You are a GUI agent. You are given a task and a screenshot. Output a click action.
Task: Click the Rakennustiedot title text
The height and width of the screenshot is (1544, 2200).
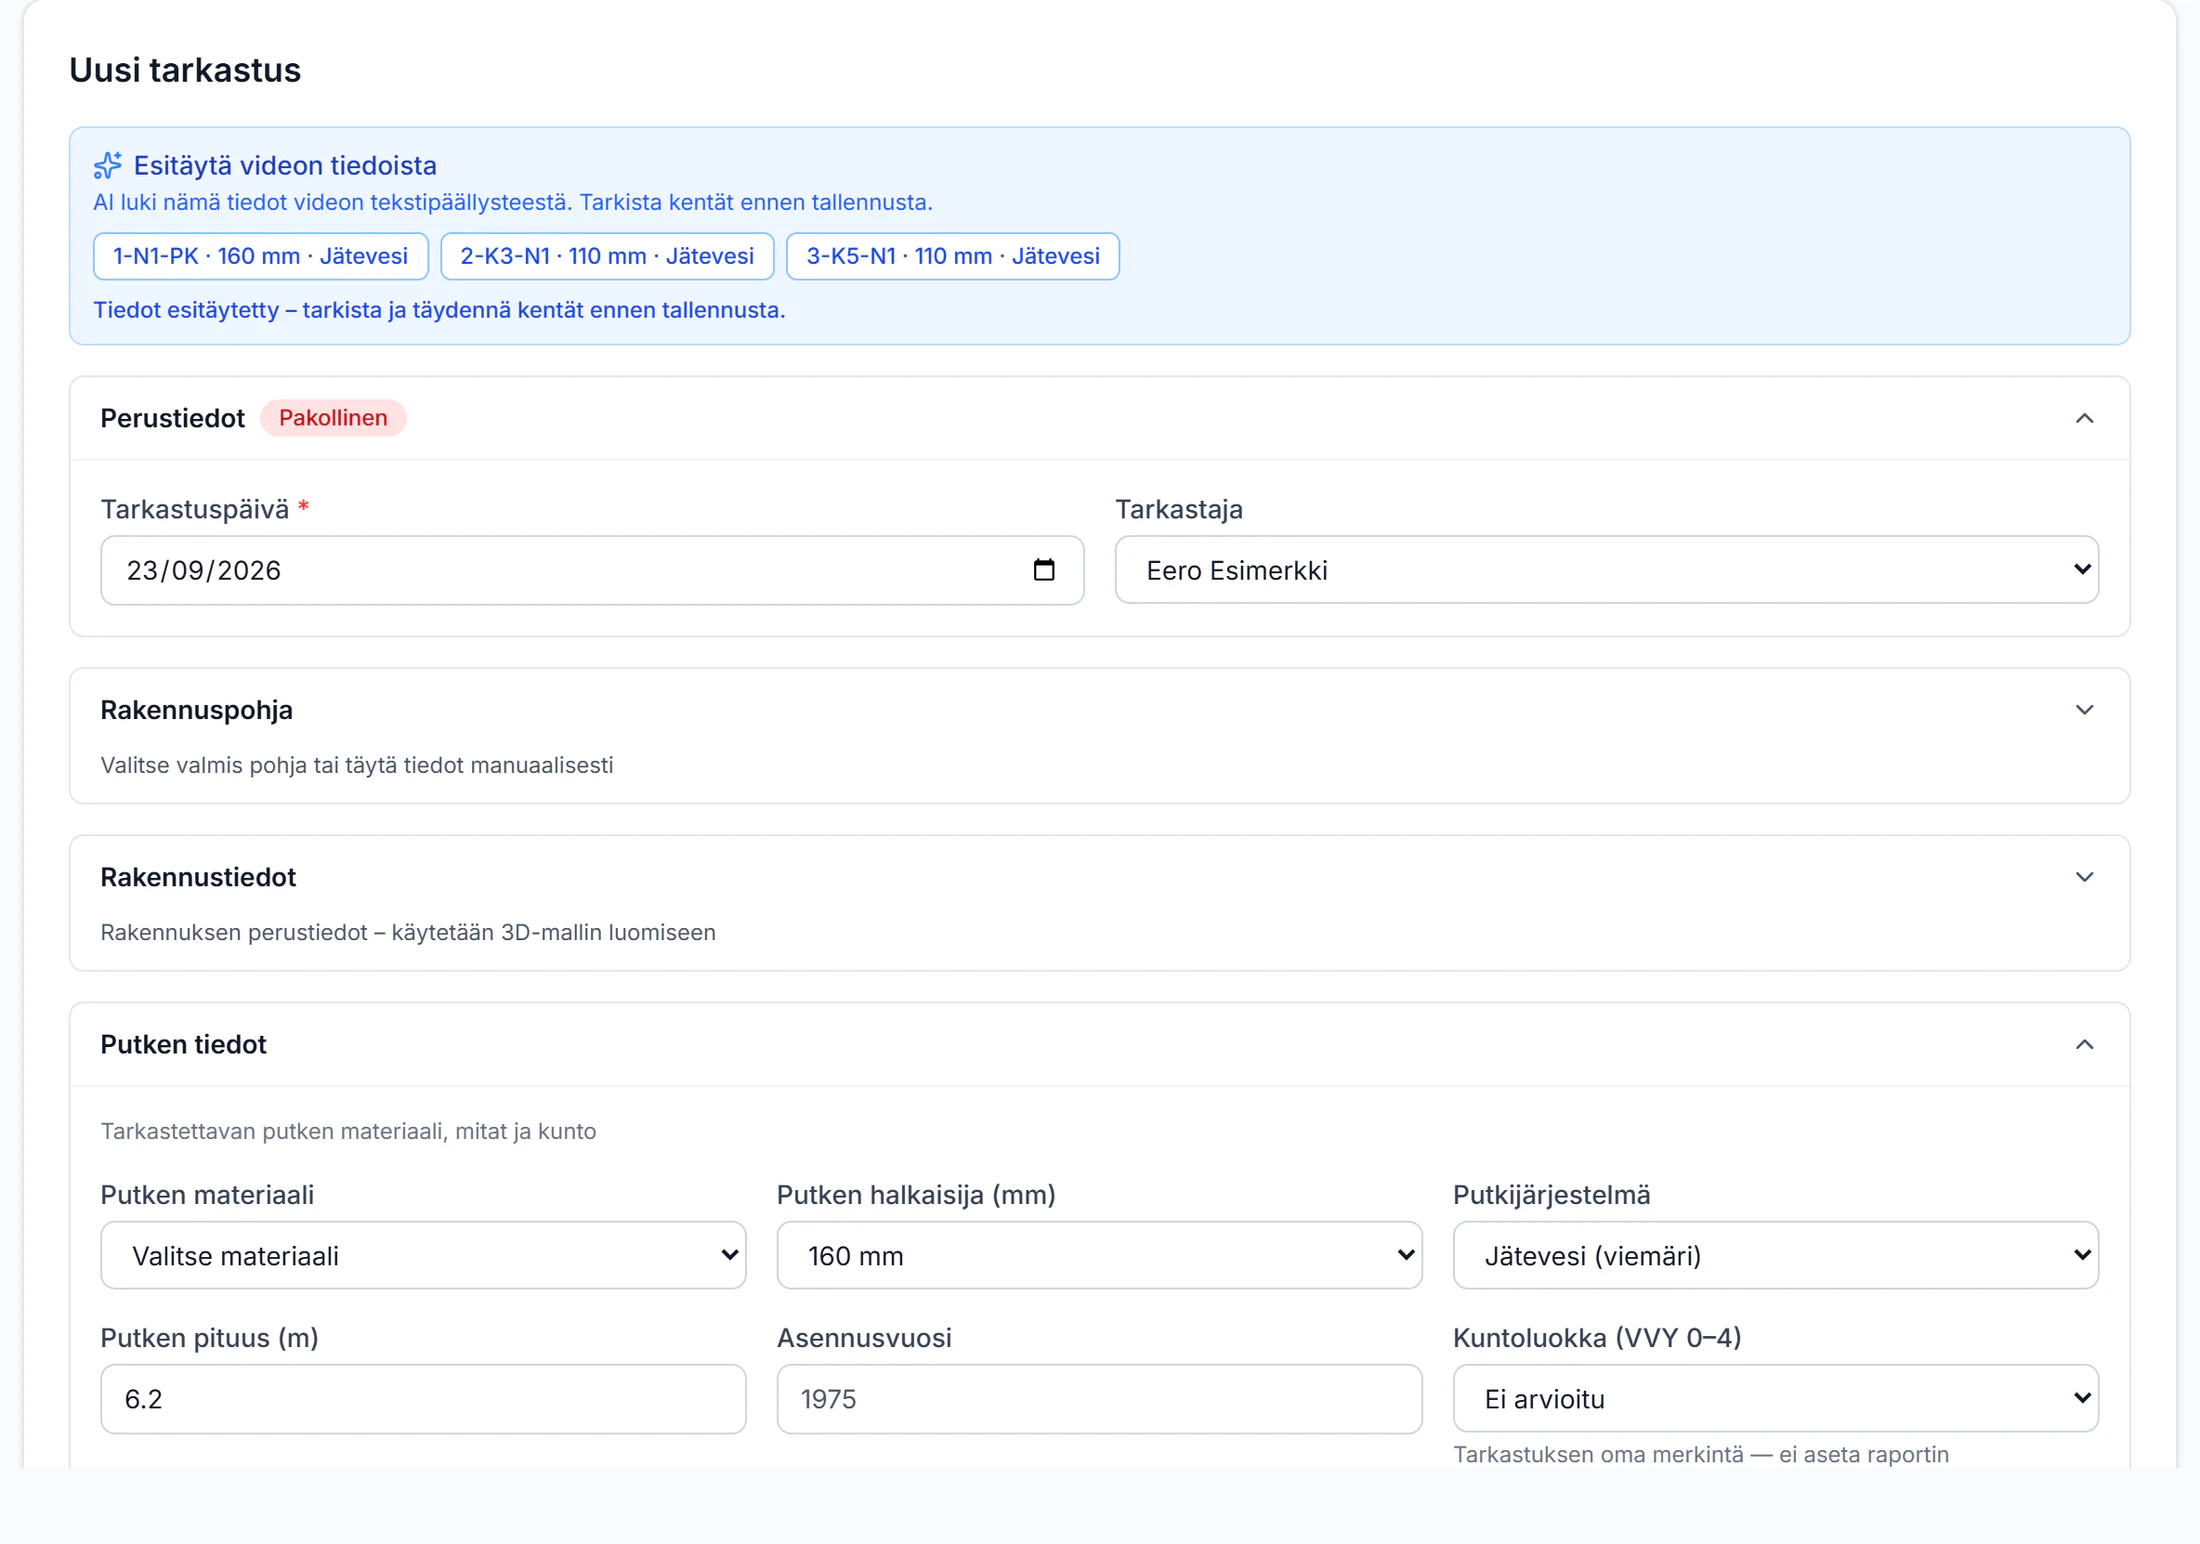tap(198, 877)
